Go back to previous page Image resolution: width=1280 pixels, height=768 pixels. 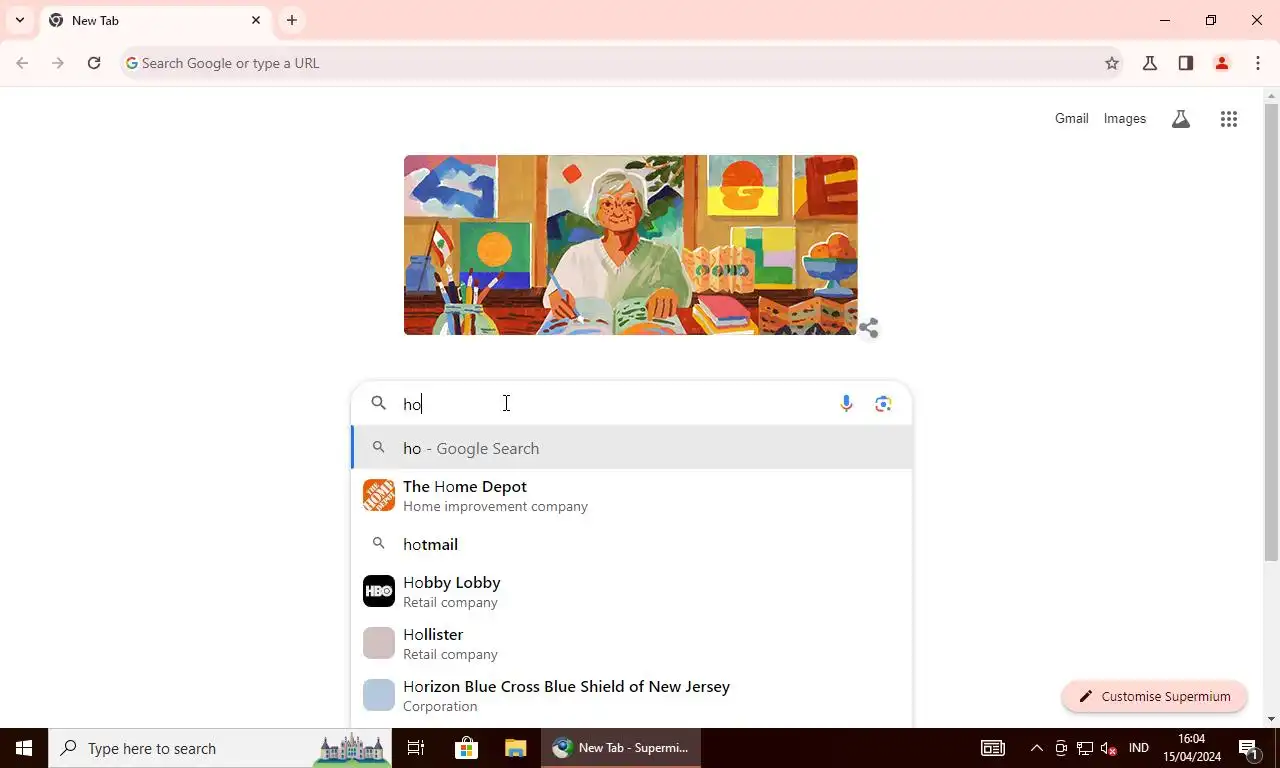[22, 63]
